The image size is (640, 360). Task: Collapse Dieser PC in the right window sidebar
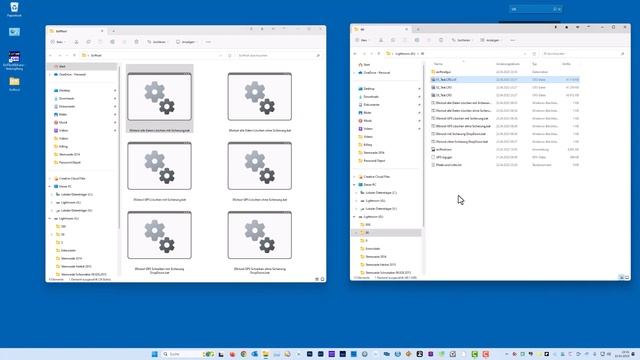355,184
